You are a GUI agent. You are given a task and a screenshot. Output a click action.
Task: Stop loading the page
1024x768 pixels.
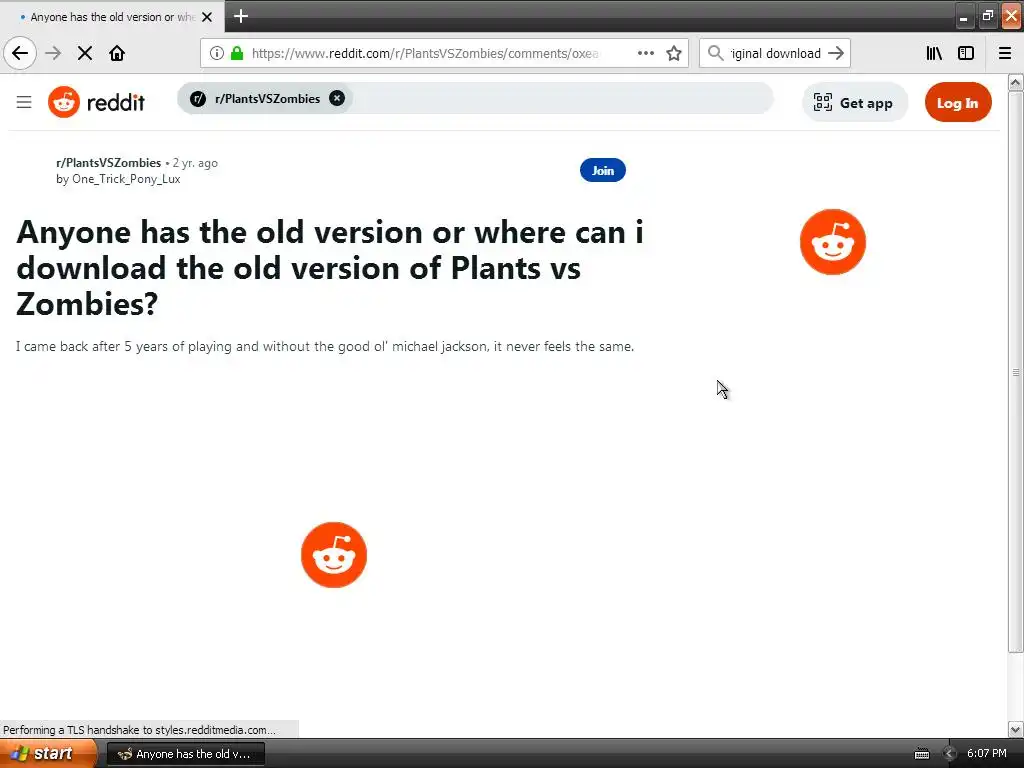tap(85, 53)
